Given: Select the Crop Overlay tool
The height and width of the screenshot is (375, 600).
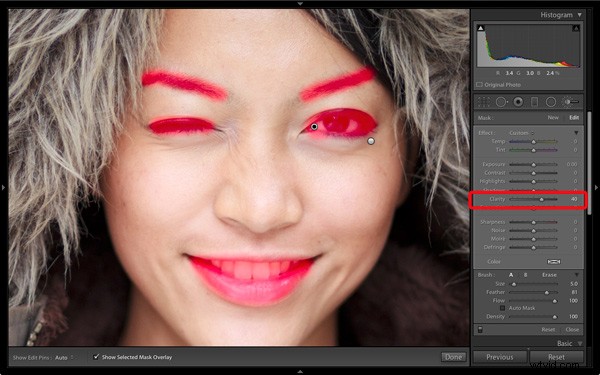Looking at the screenshot, I should [x=484, y=102].
